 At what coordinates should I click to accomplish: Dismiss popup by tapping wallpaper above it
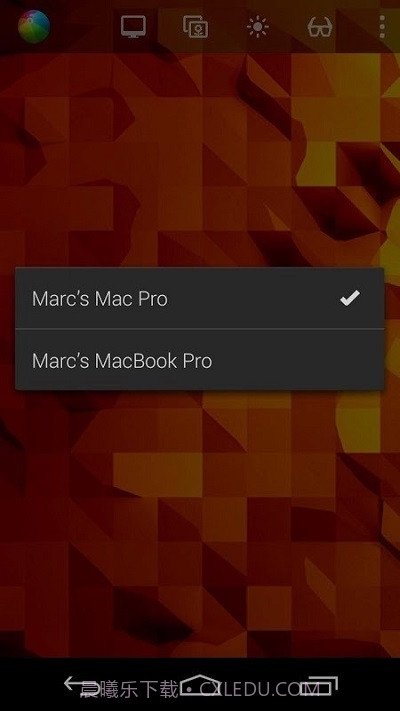tap(200, 159)
